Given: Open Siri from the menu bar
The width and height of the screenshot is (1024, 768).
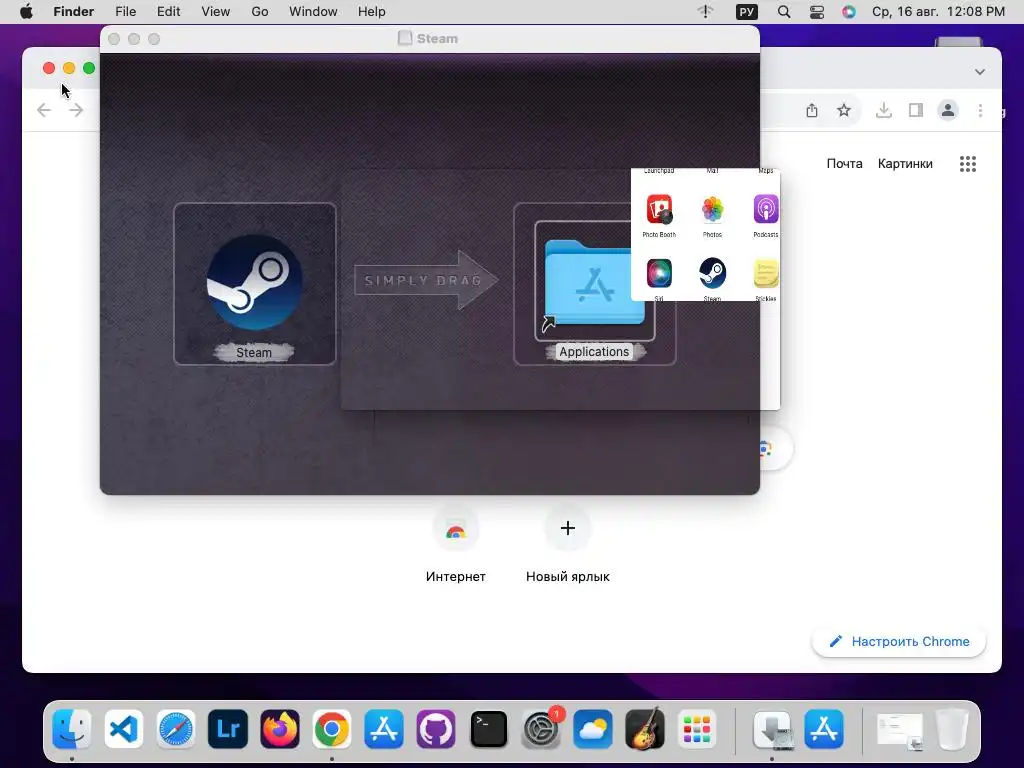Looking at the screenshot, I should tap(848, 12).
